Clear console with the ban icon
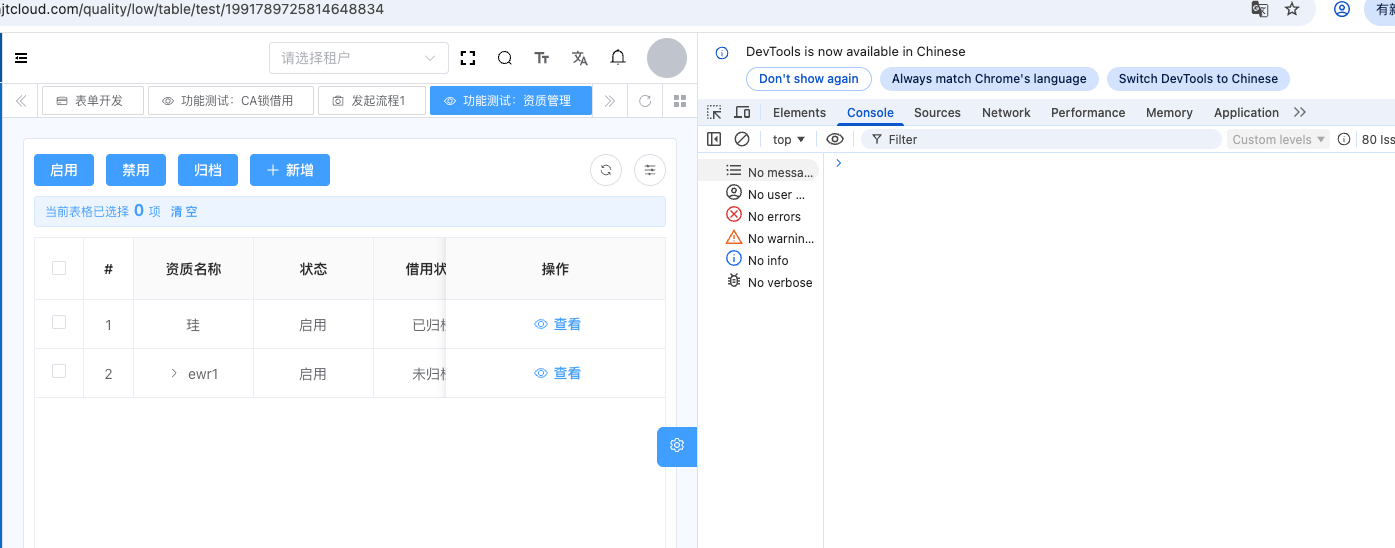The image size is (1395, 548). coord(742,140)
